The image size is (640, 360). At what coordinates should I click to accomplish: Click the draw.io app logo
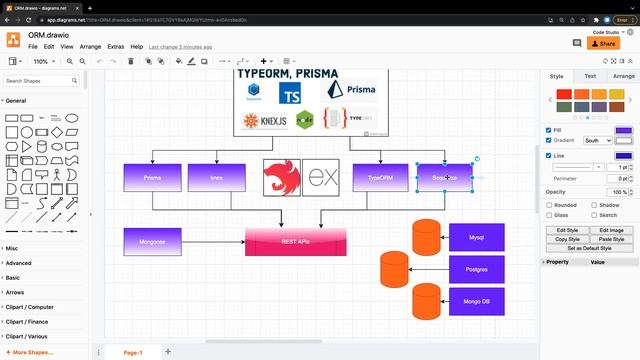13,40
